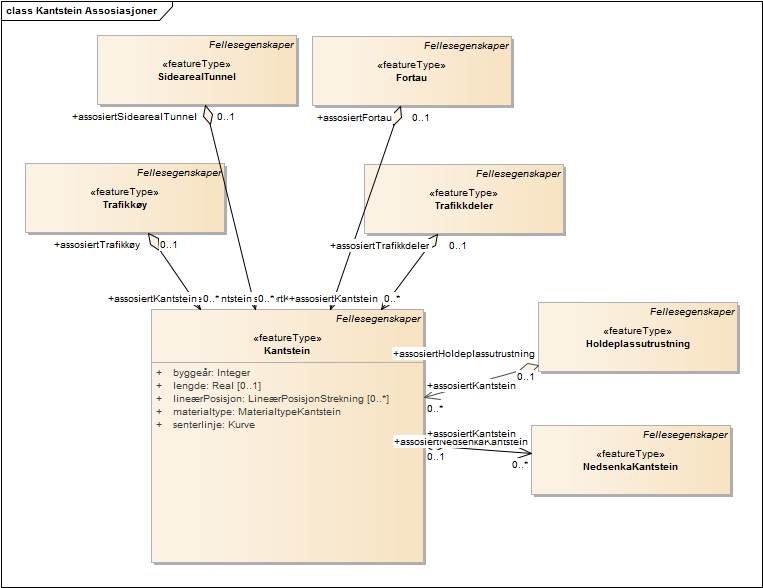Viewport: 763px width, 588px height.
Task: Click the aggregation diamond under Fortau
Action: click(397, 114)
